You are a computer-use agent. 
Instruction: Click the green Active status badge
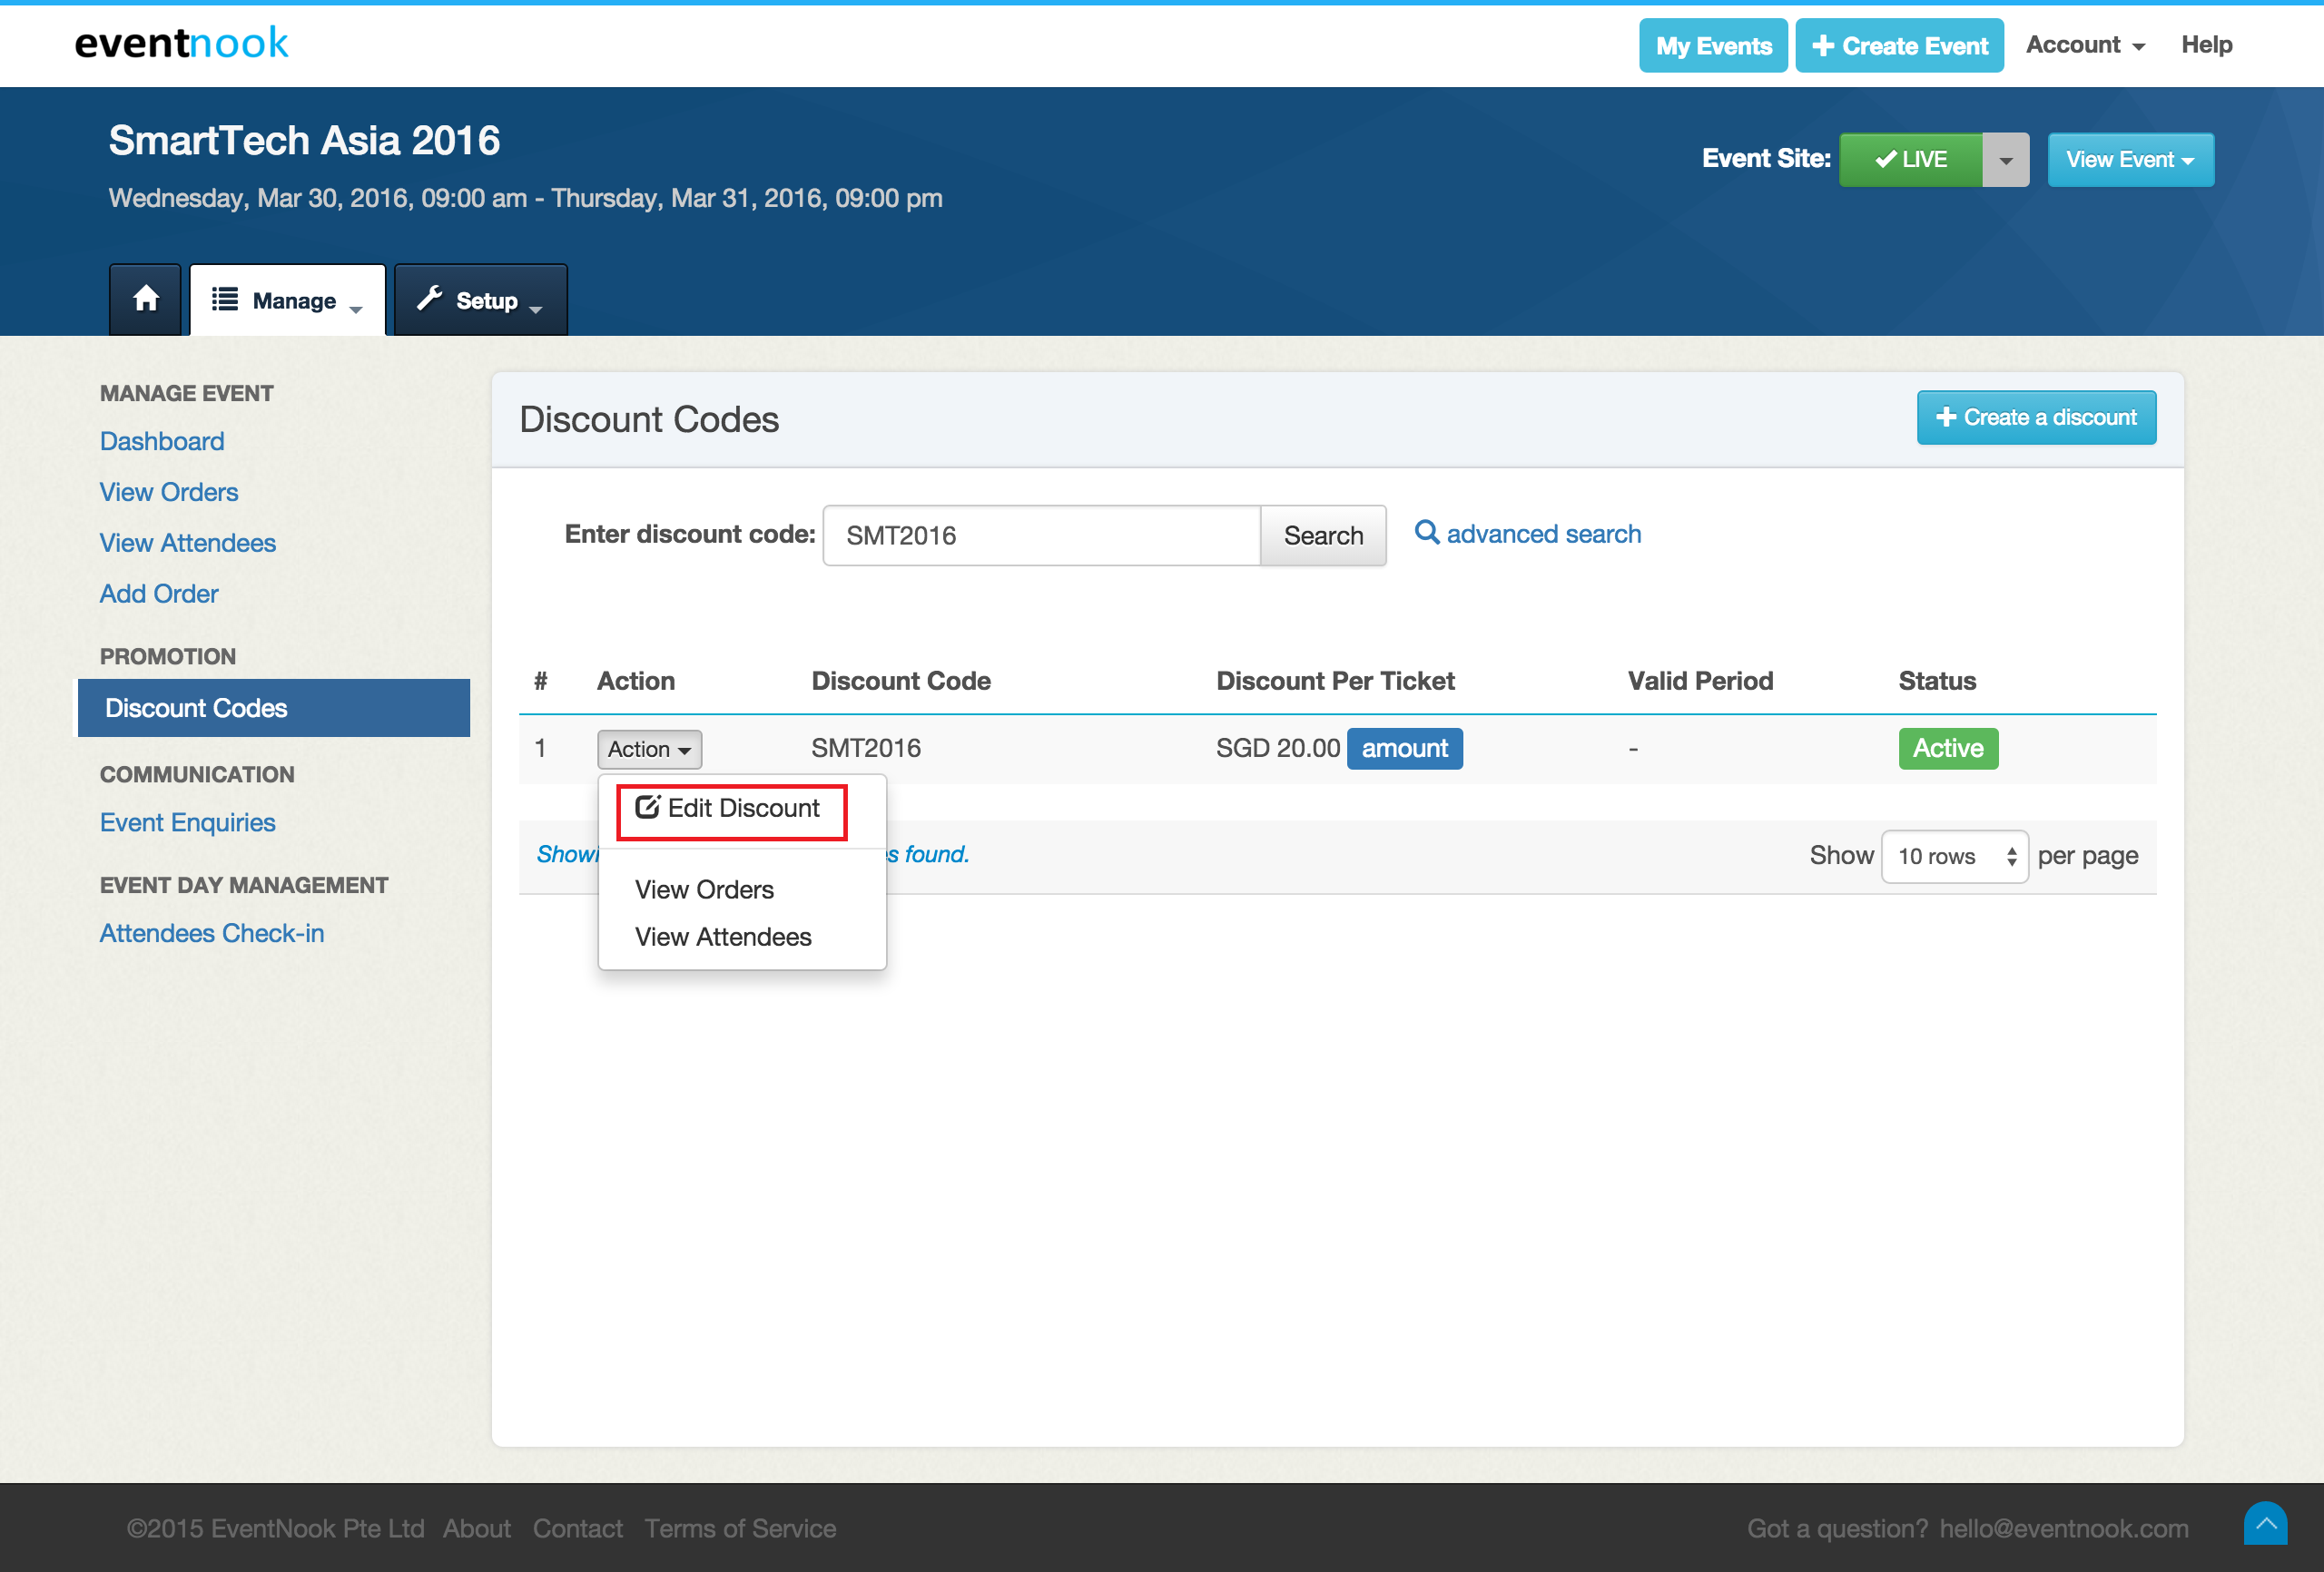(x=1947, y=748)
